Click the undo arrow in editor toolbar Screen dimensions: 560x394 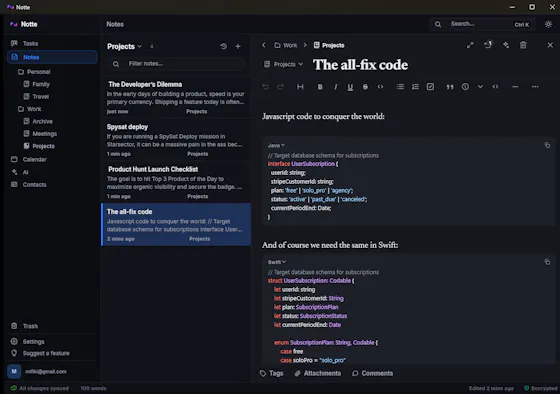tap(265, 87)
